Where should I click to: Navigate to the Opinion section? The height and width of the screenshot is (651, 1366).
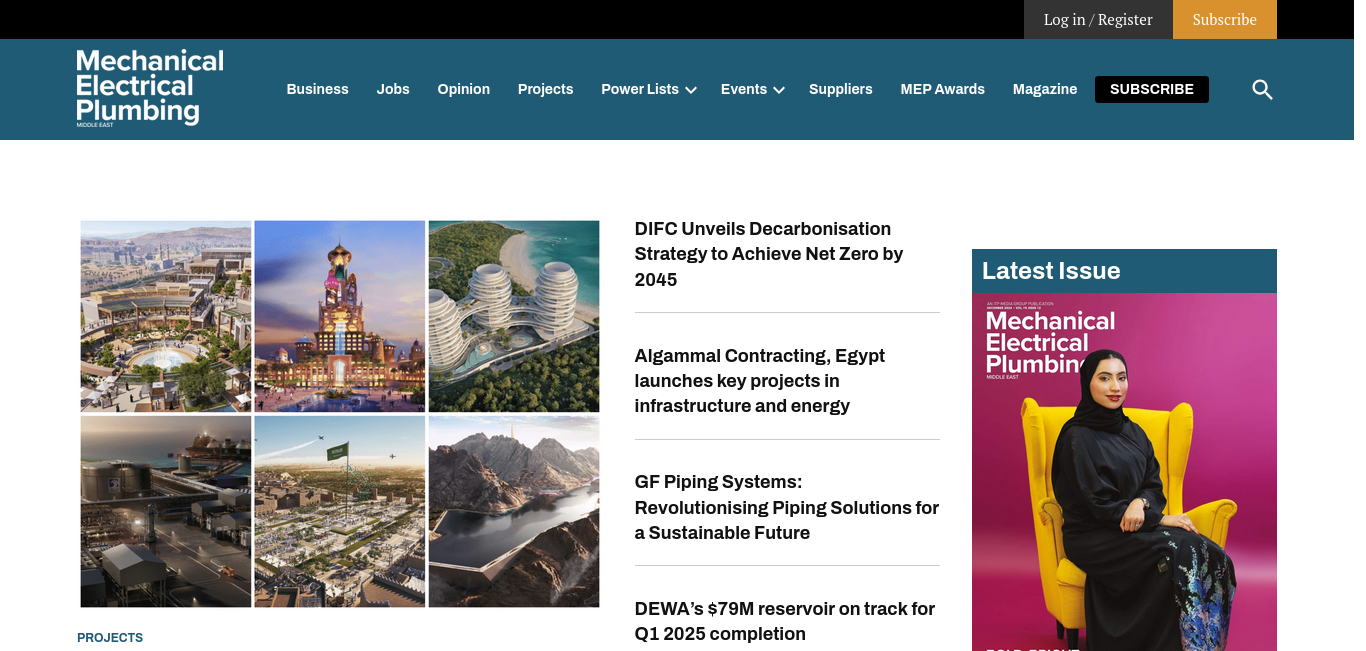pyautogui.click(x=463, y=89)
